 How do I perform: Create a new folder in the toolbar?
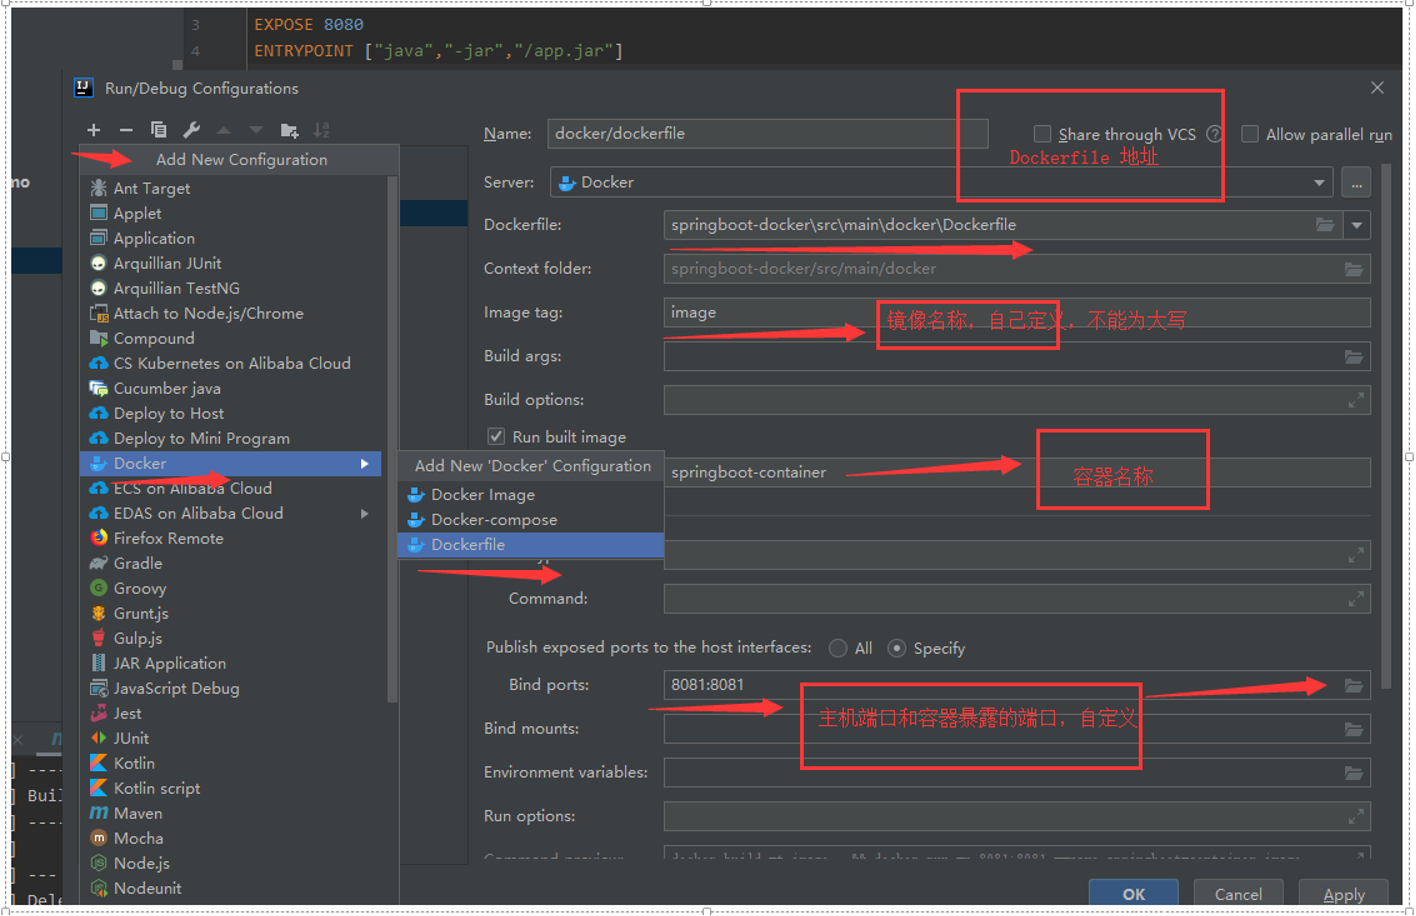(289, 130)
